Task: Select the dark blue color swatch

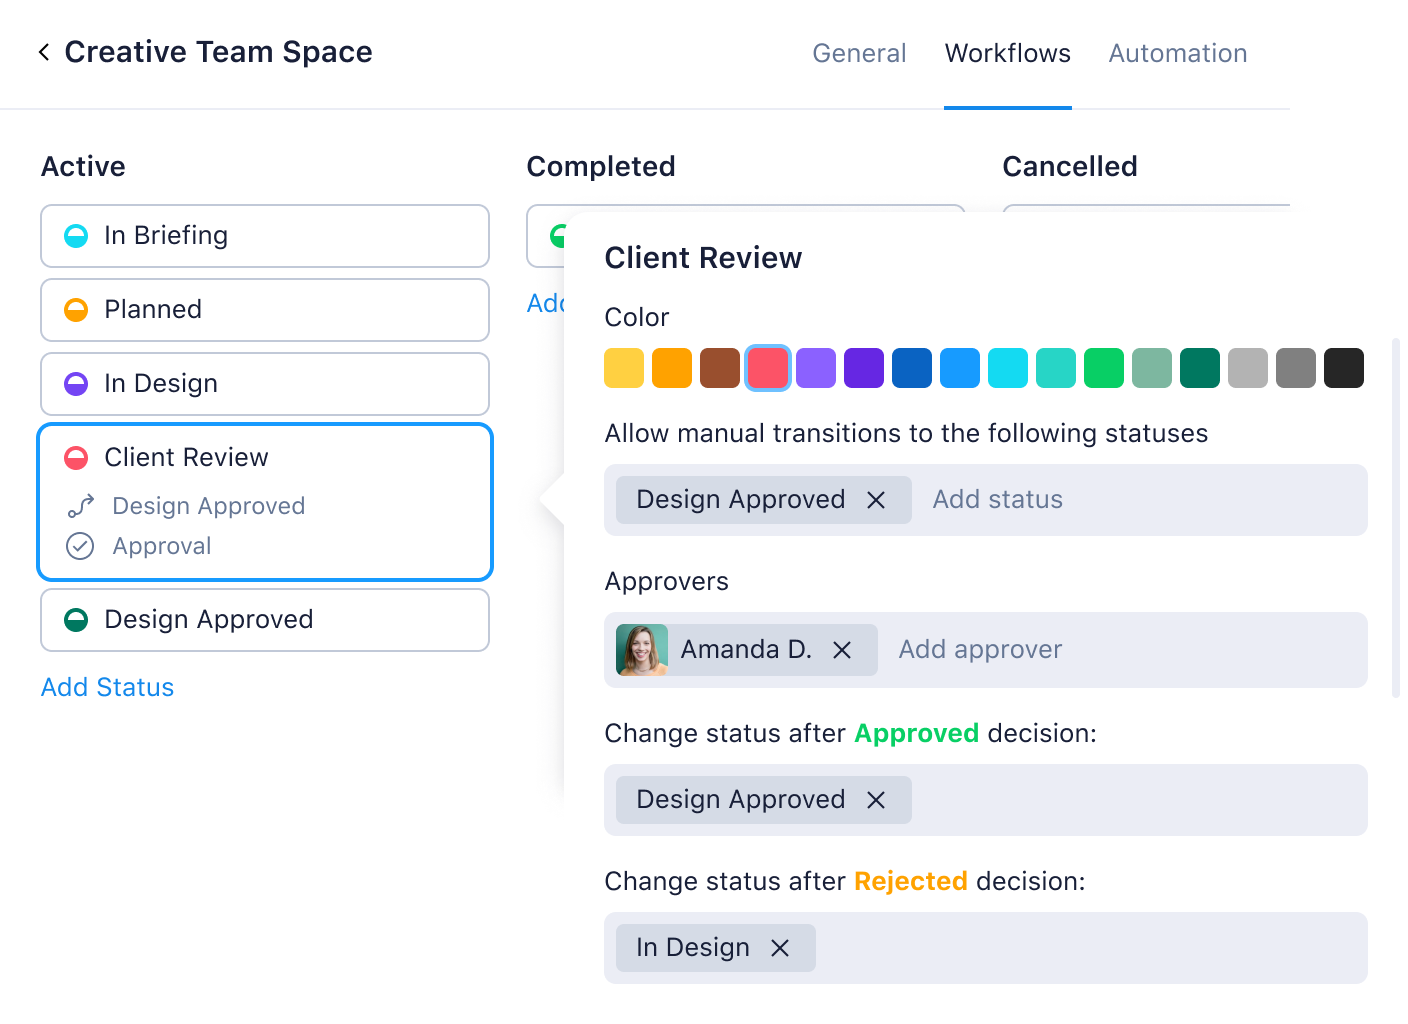Action: point(911,367)
